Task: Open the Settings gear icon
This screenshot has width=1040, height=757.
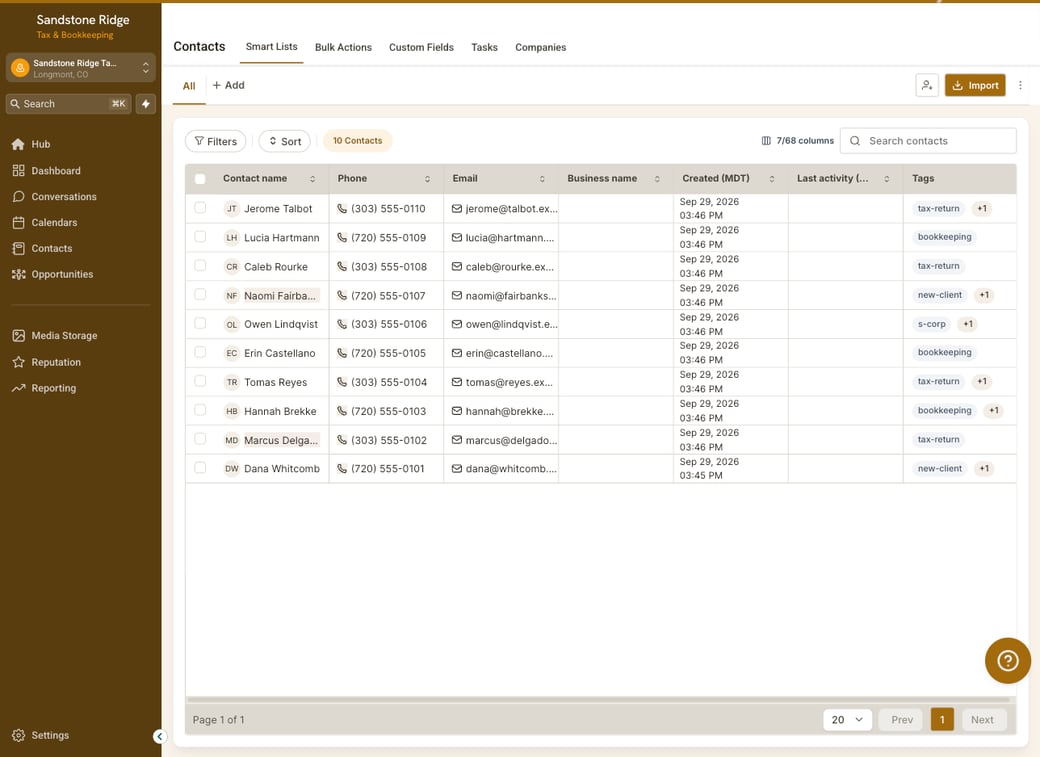Action: pyautogui.click(x=18, y=735)
